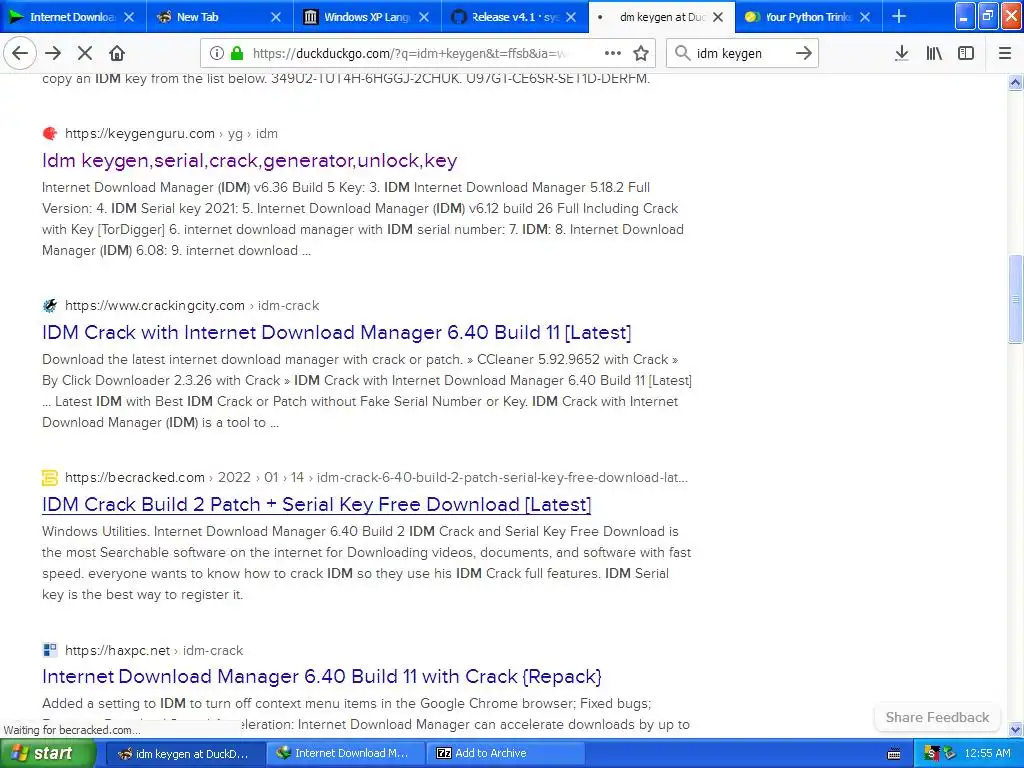Click the crackingcity favicon
Viewport: 1024px width, 768px height.
click(50, 305)
